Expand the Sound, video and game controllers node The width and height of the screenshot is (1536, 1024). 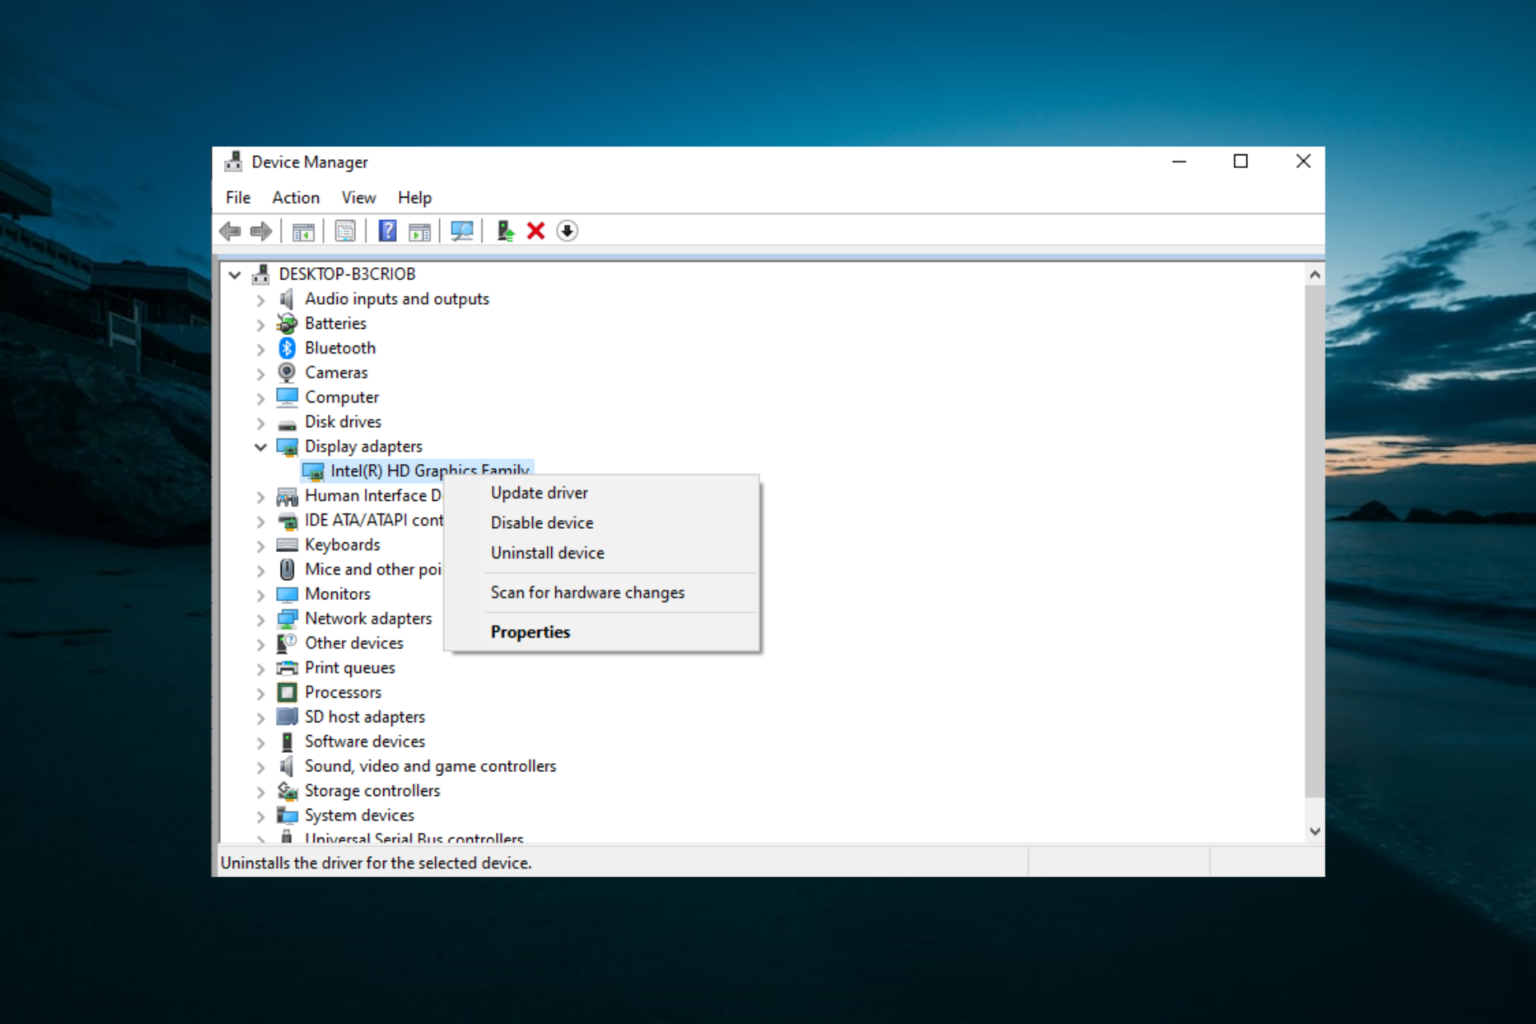click(261, 767)
